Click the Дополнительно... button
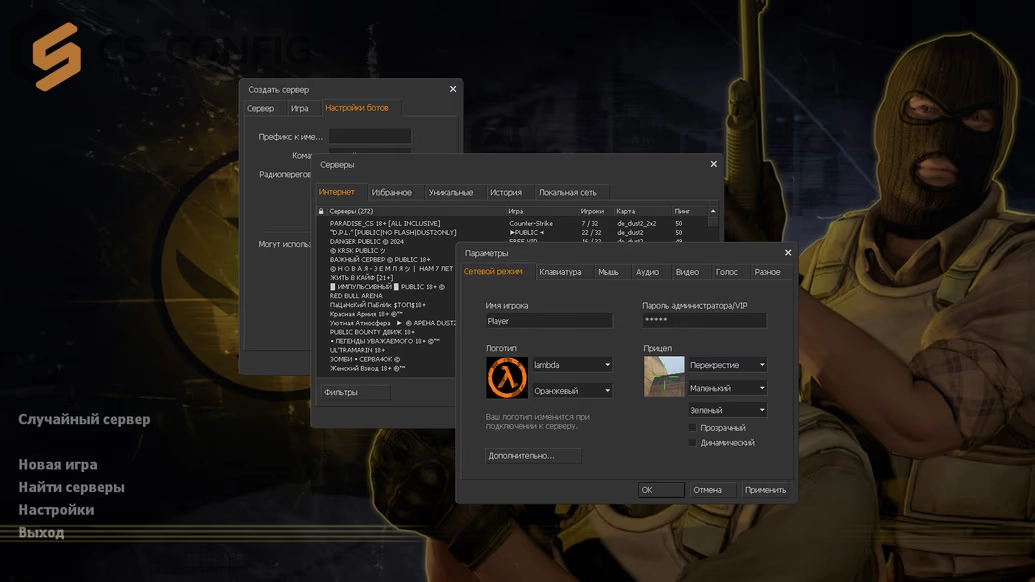The image size is (1035, 582). pos(533,455)
